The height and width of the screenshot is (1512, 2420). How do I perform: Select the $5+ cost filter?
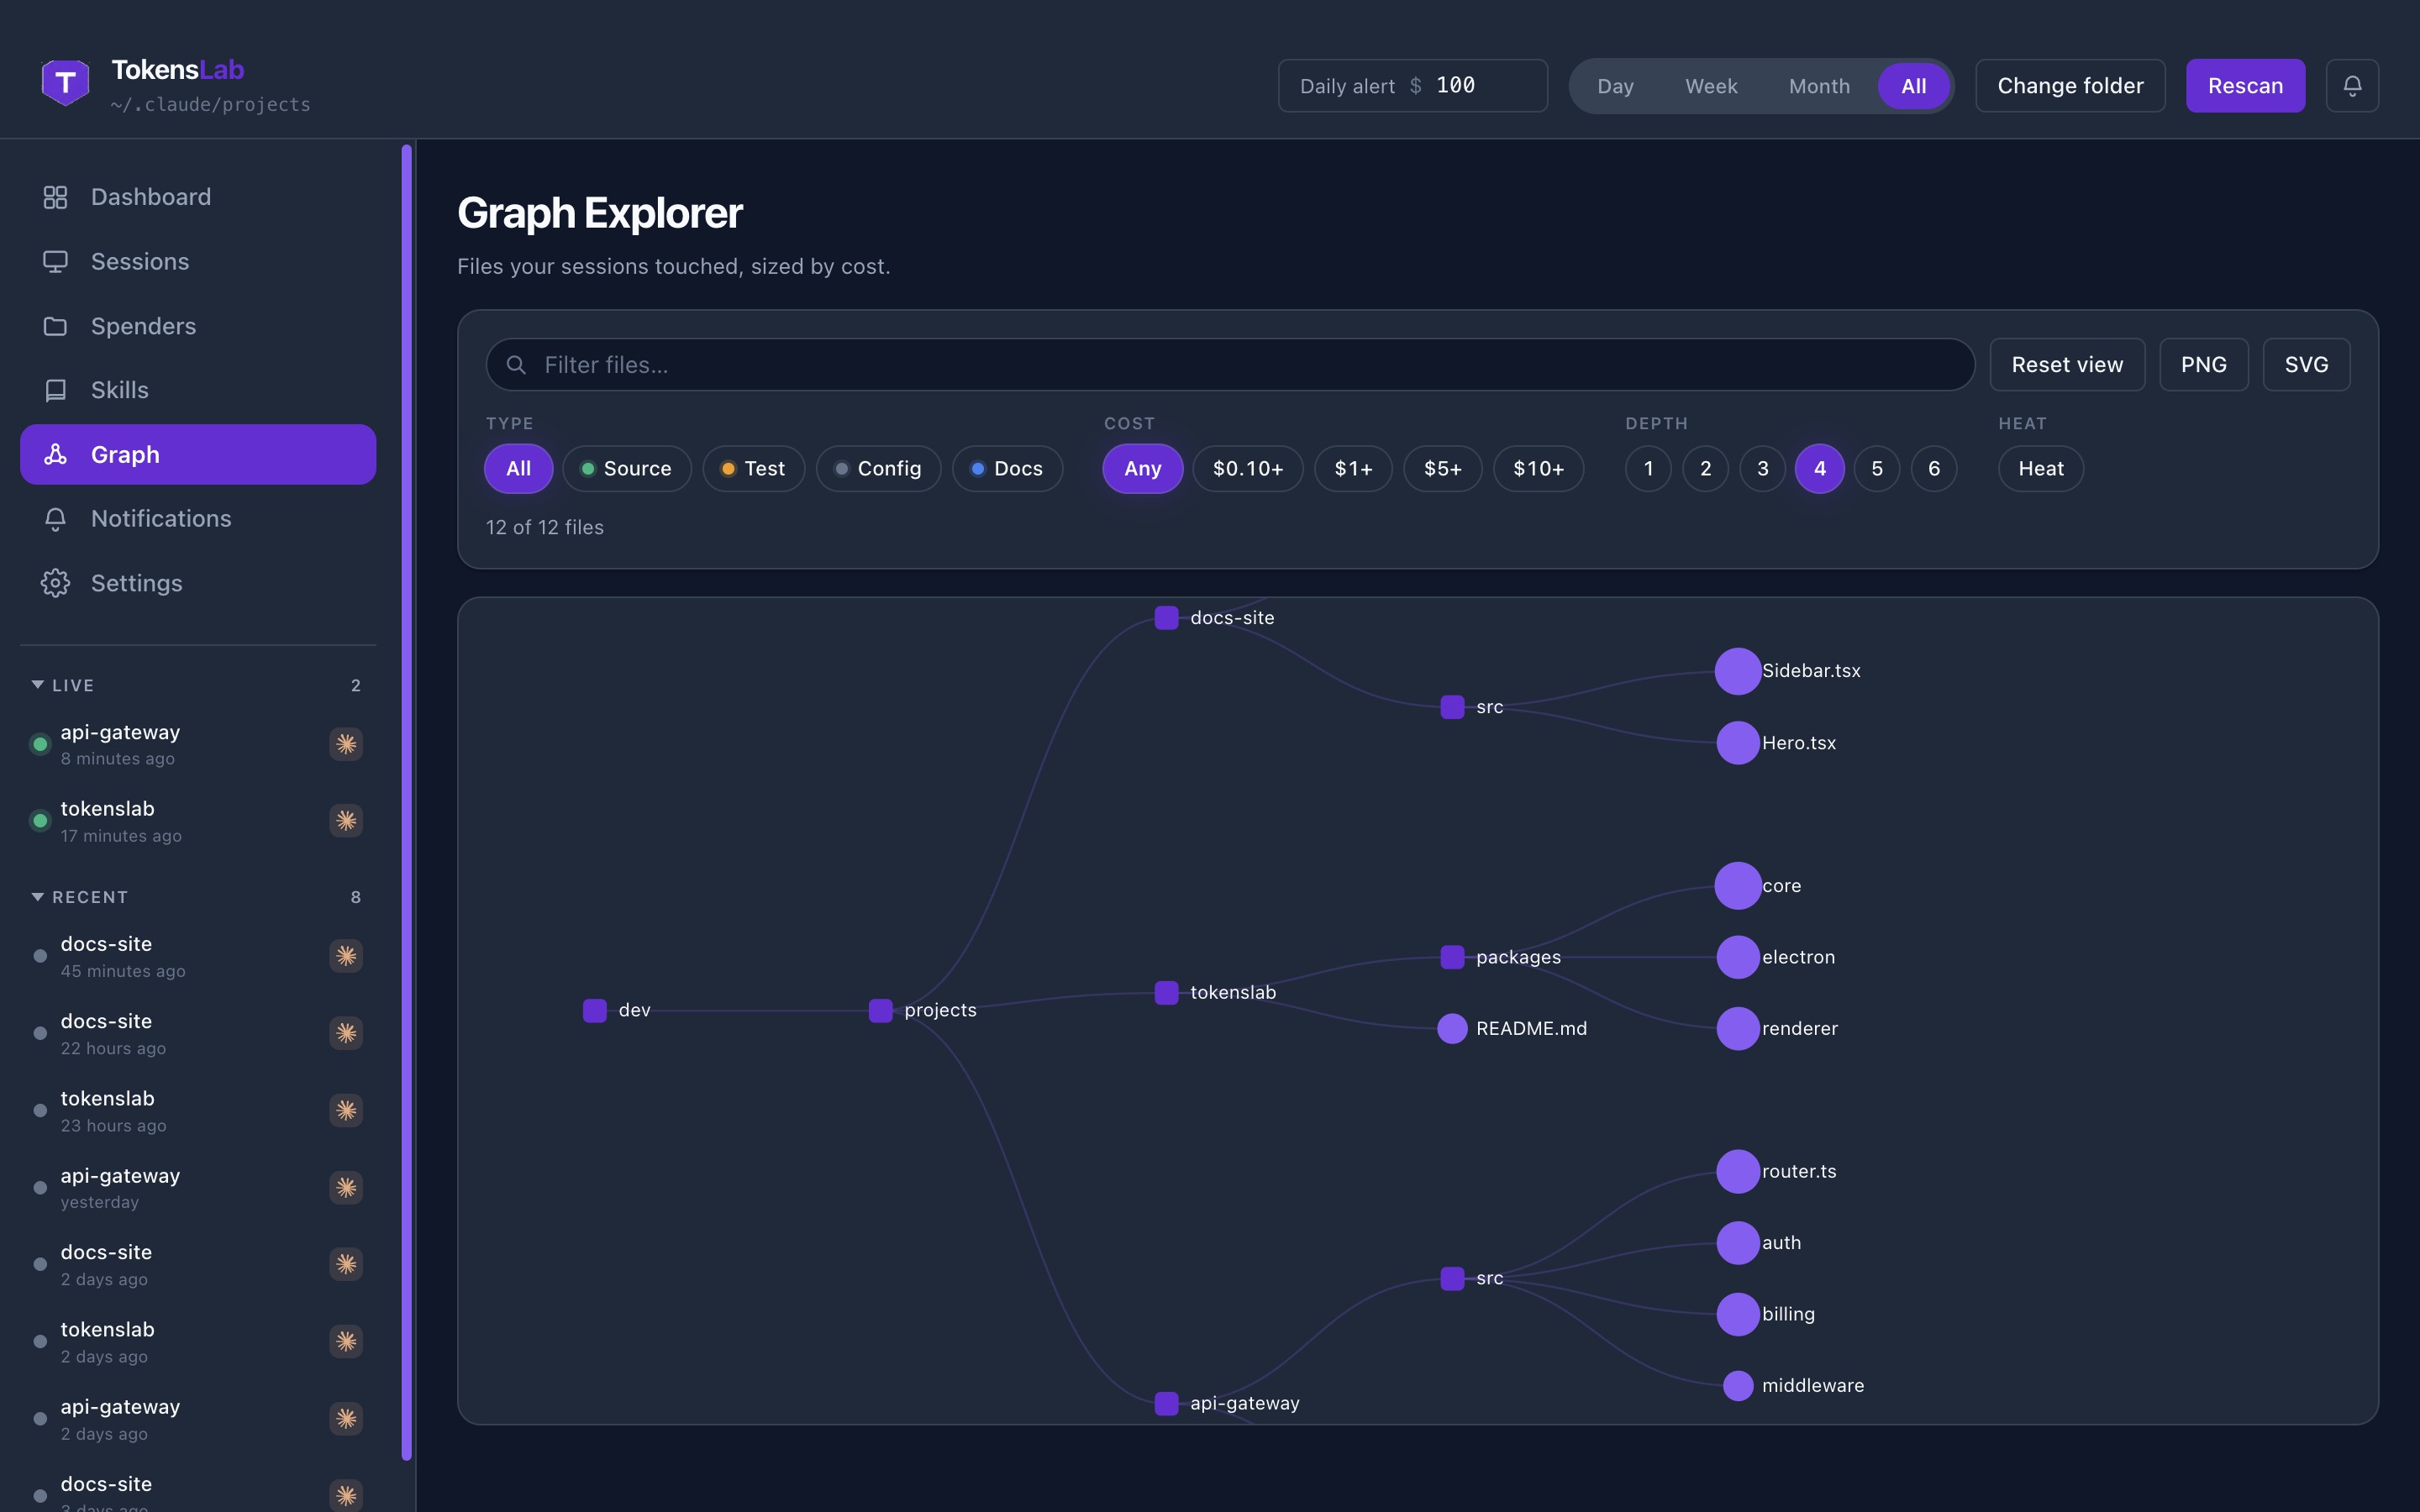coord(1442,469)
